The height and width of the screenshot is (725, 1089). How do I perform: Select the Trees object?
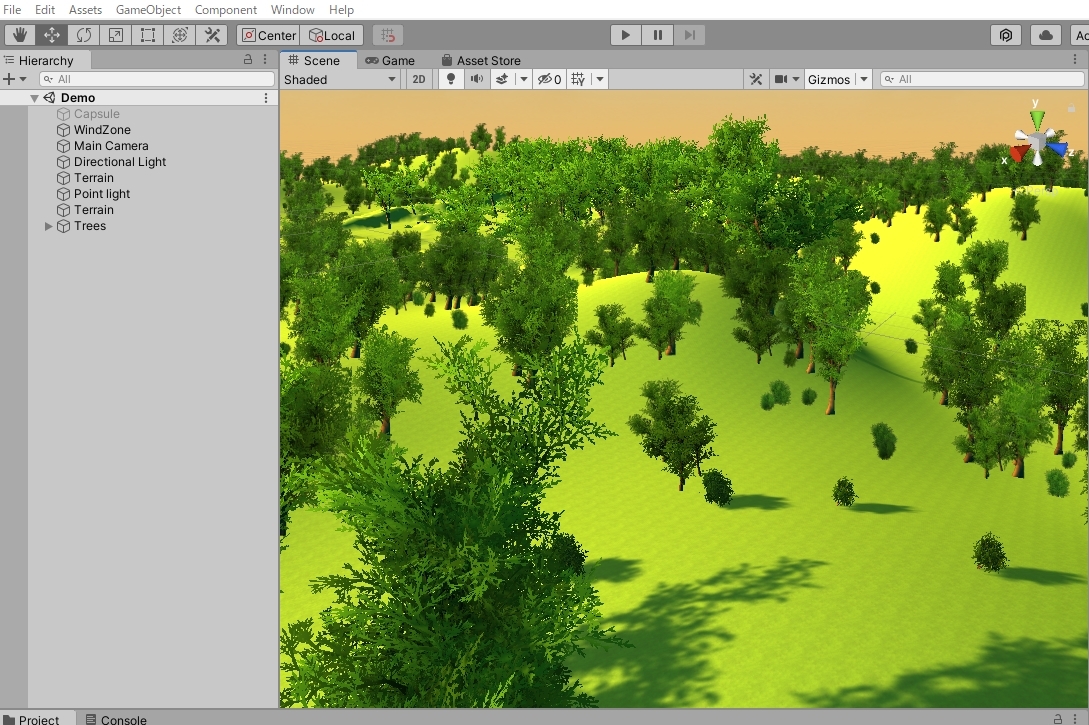[90, 226]
